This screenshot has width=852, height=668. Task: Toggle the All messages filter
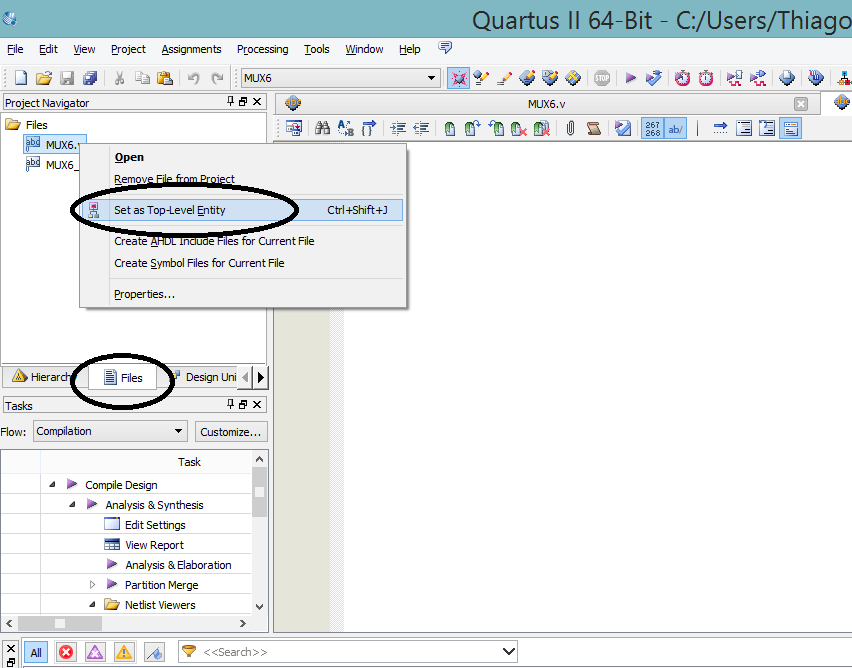(x=36, y=652)
